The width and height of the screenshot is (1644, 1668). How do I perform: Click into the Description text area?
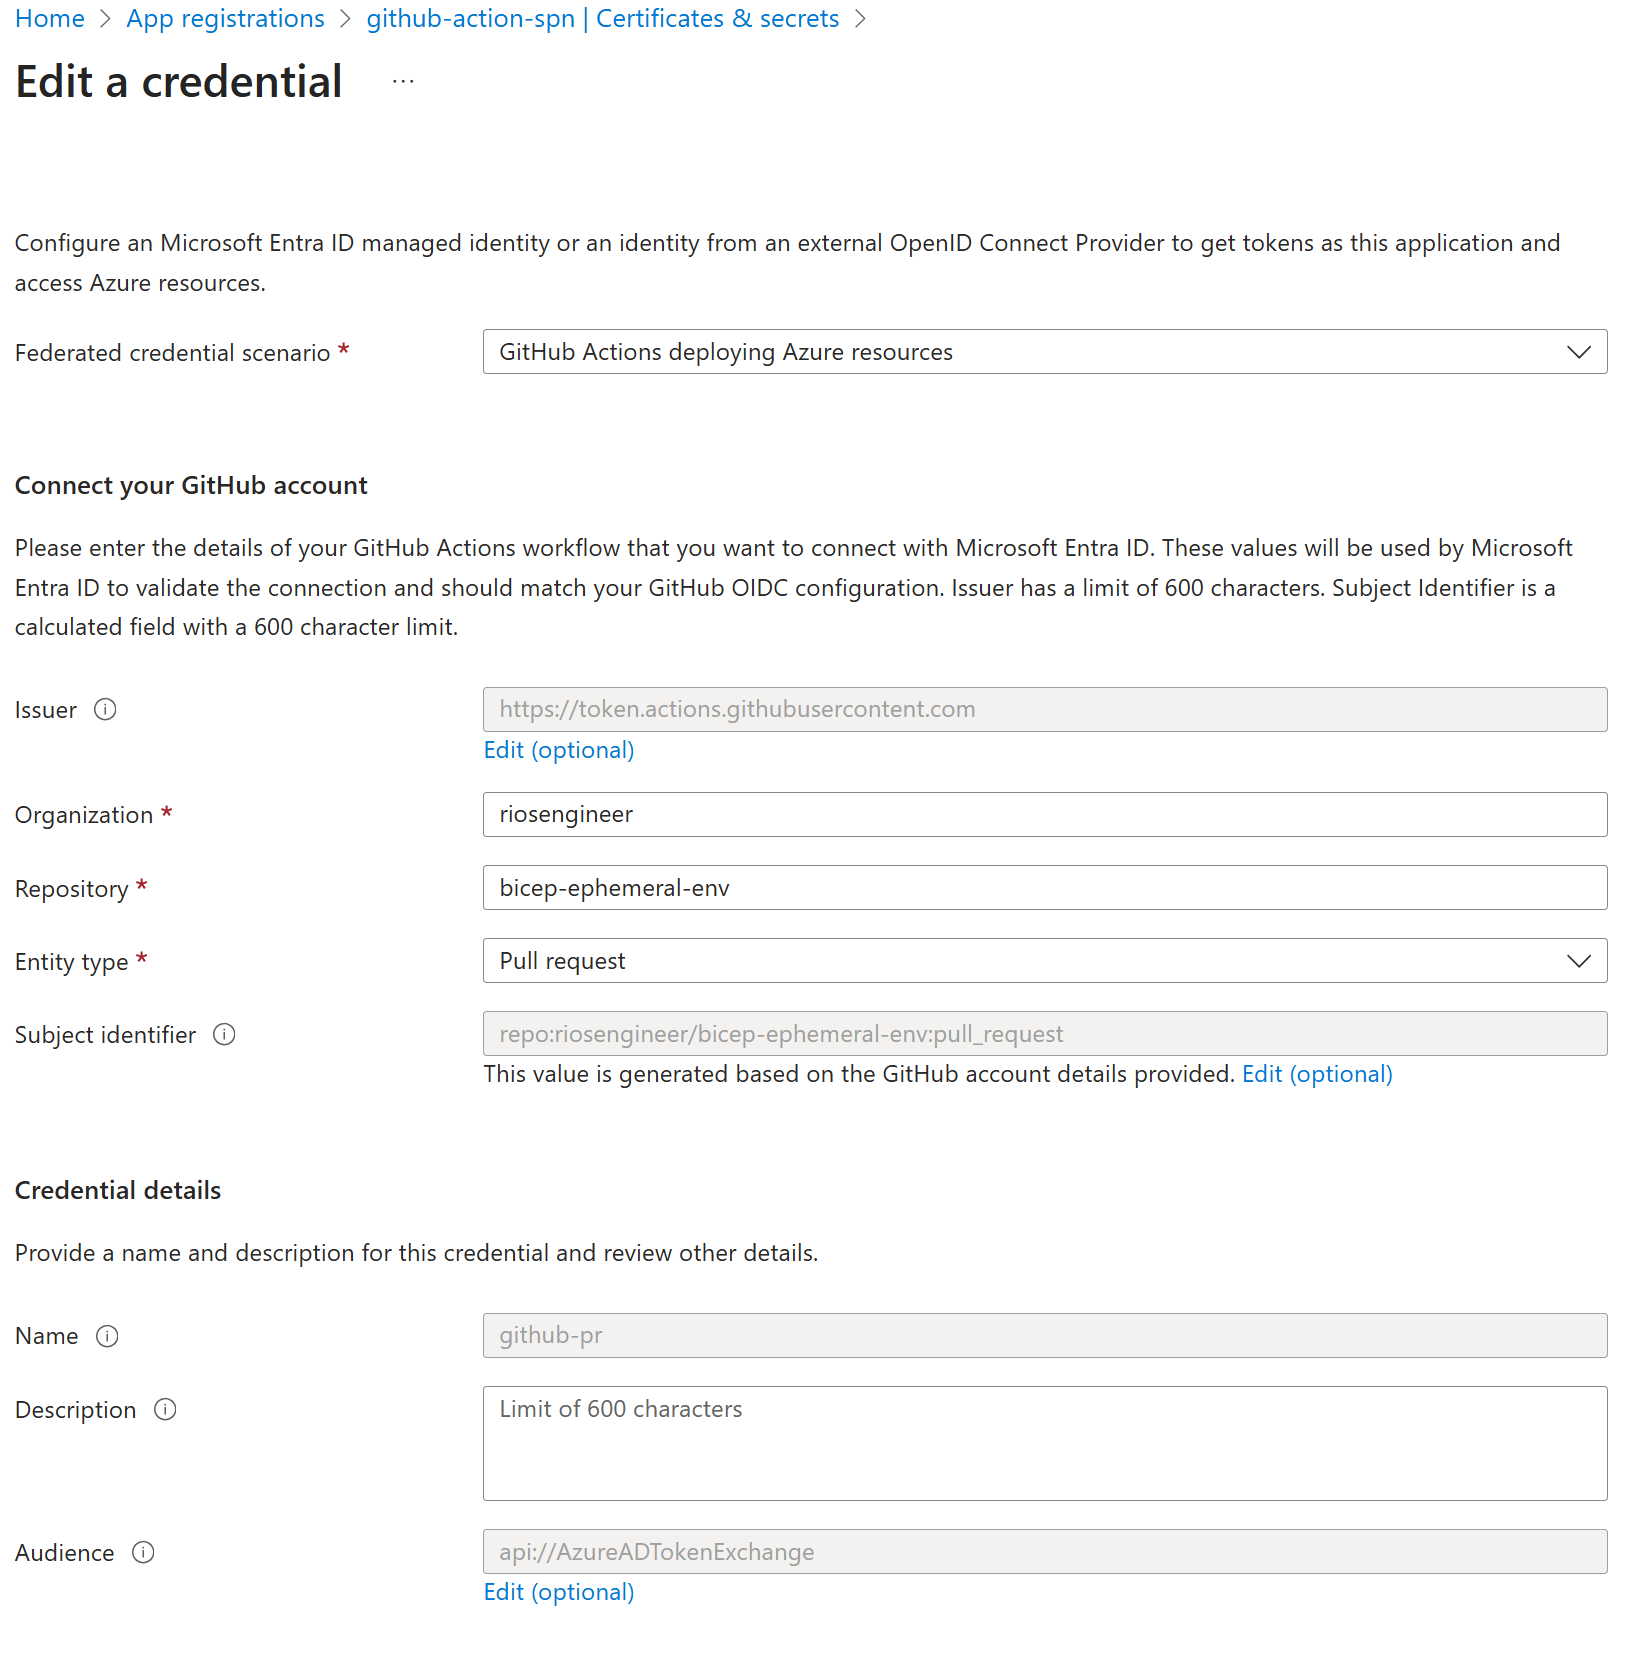[1044, 1443]
